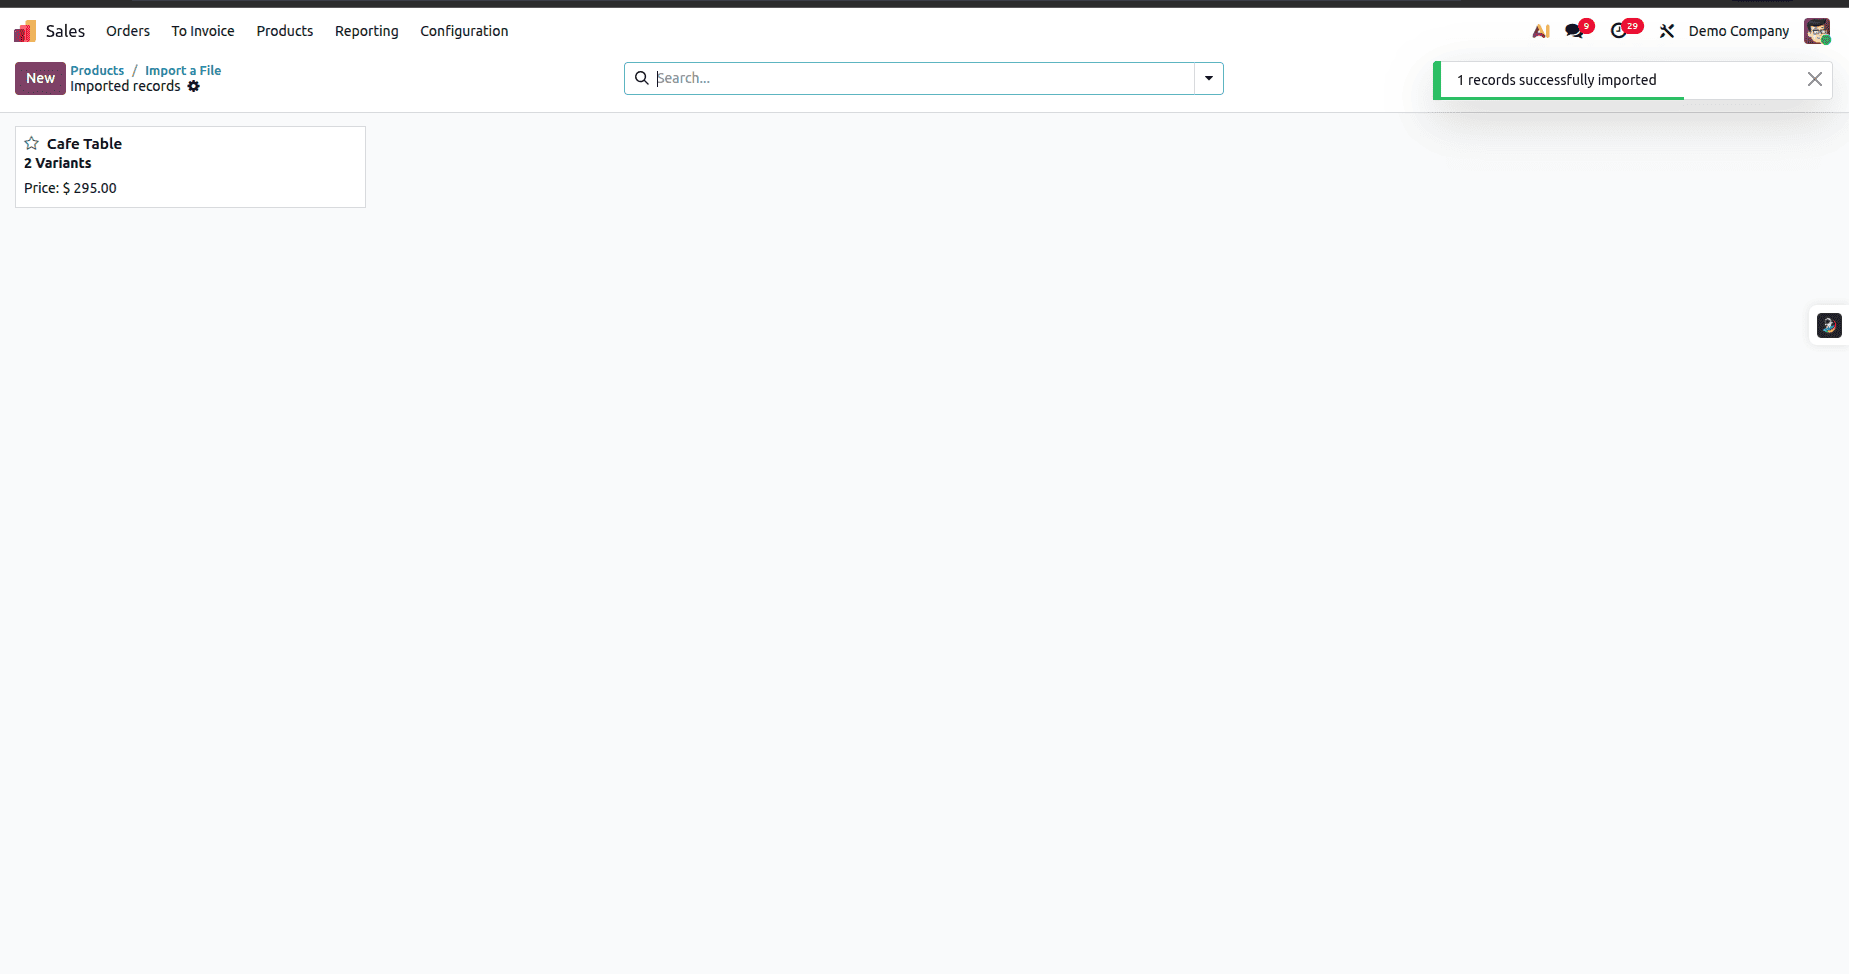Open the activities clock icon
Image resolution: width=1849 pixels, height=974 pixels.
click(1622, 31)
